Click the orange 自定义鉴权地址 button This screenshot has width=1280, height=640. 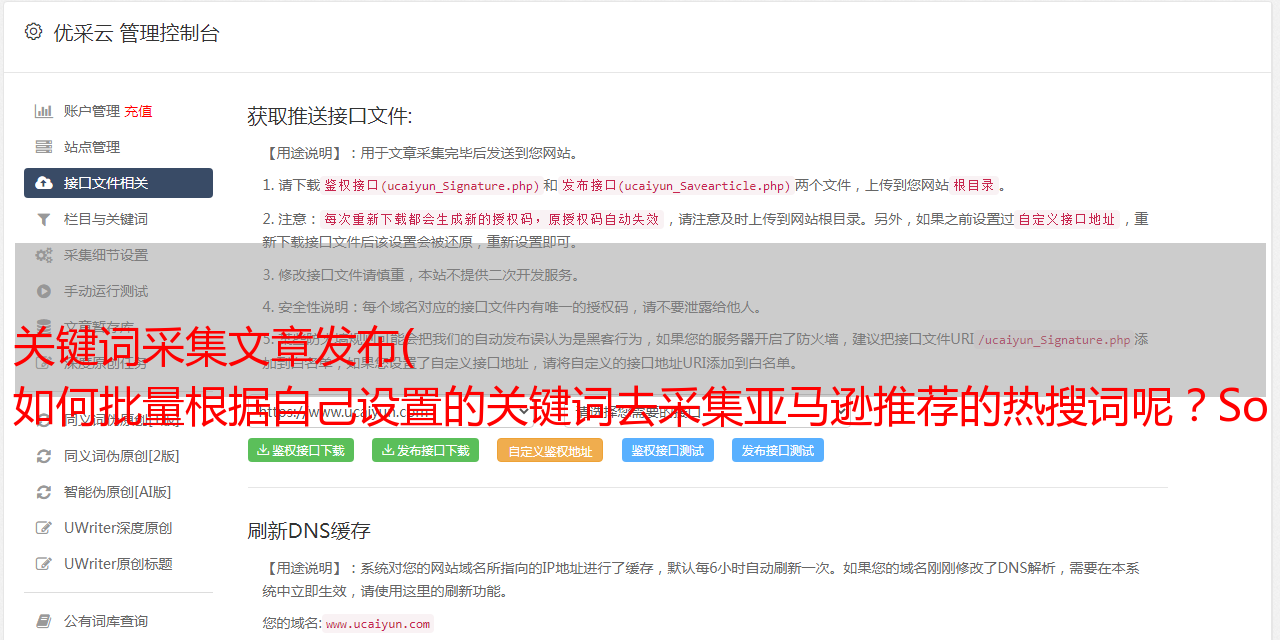point(550,450)
